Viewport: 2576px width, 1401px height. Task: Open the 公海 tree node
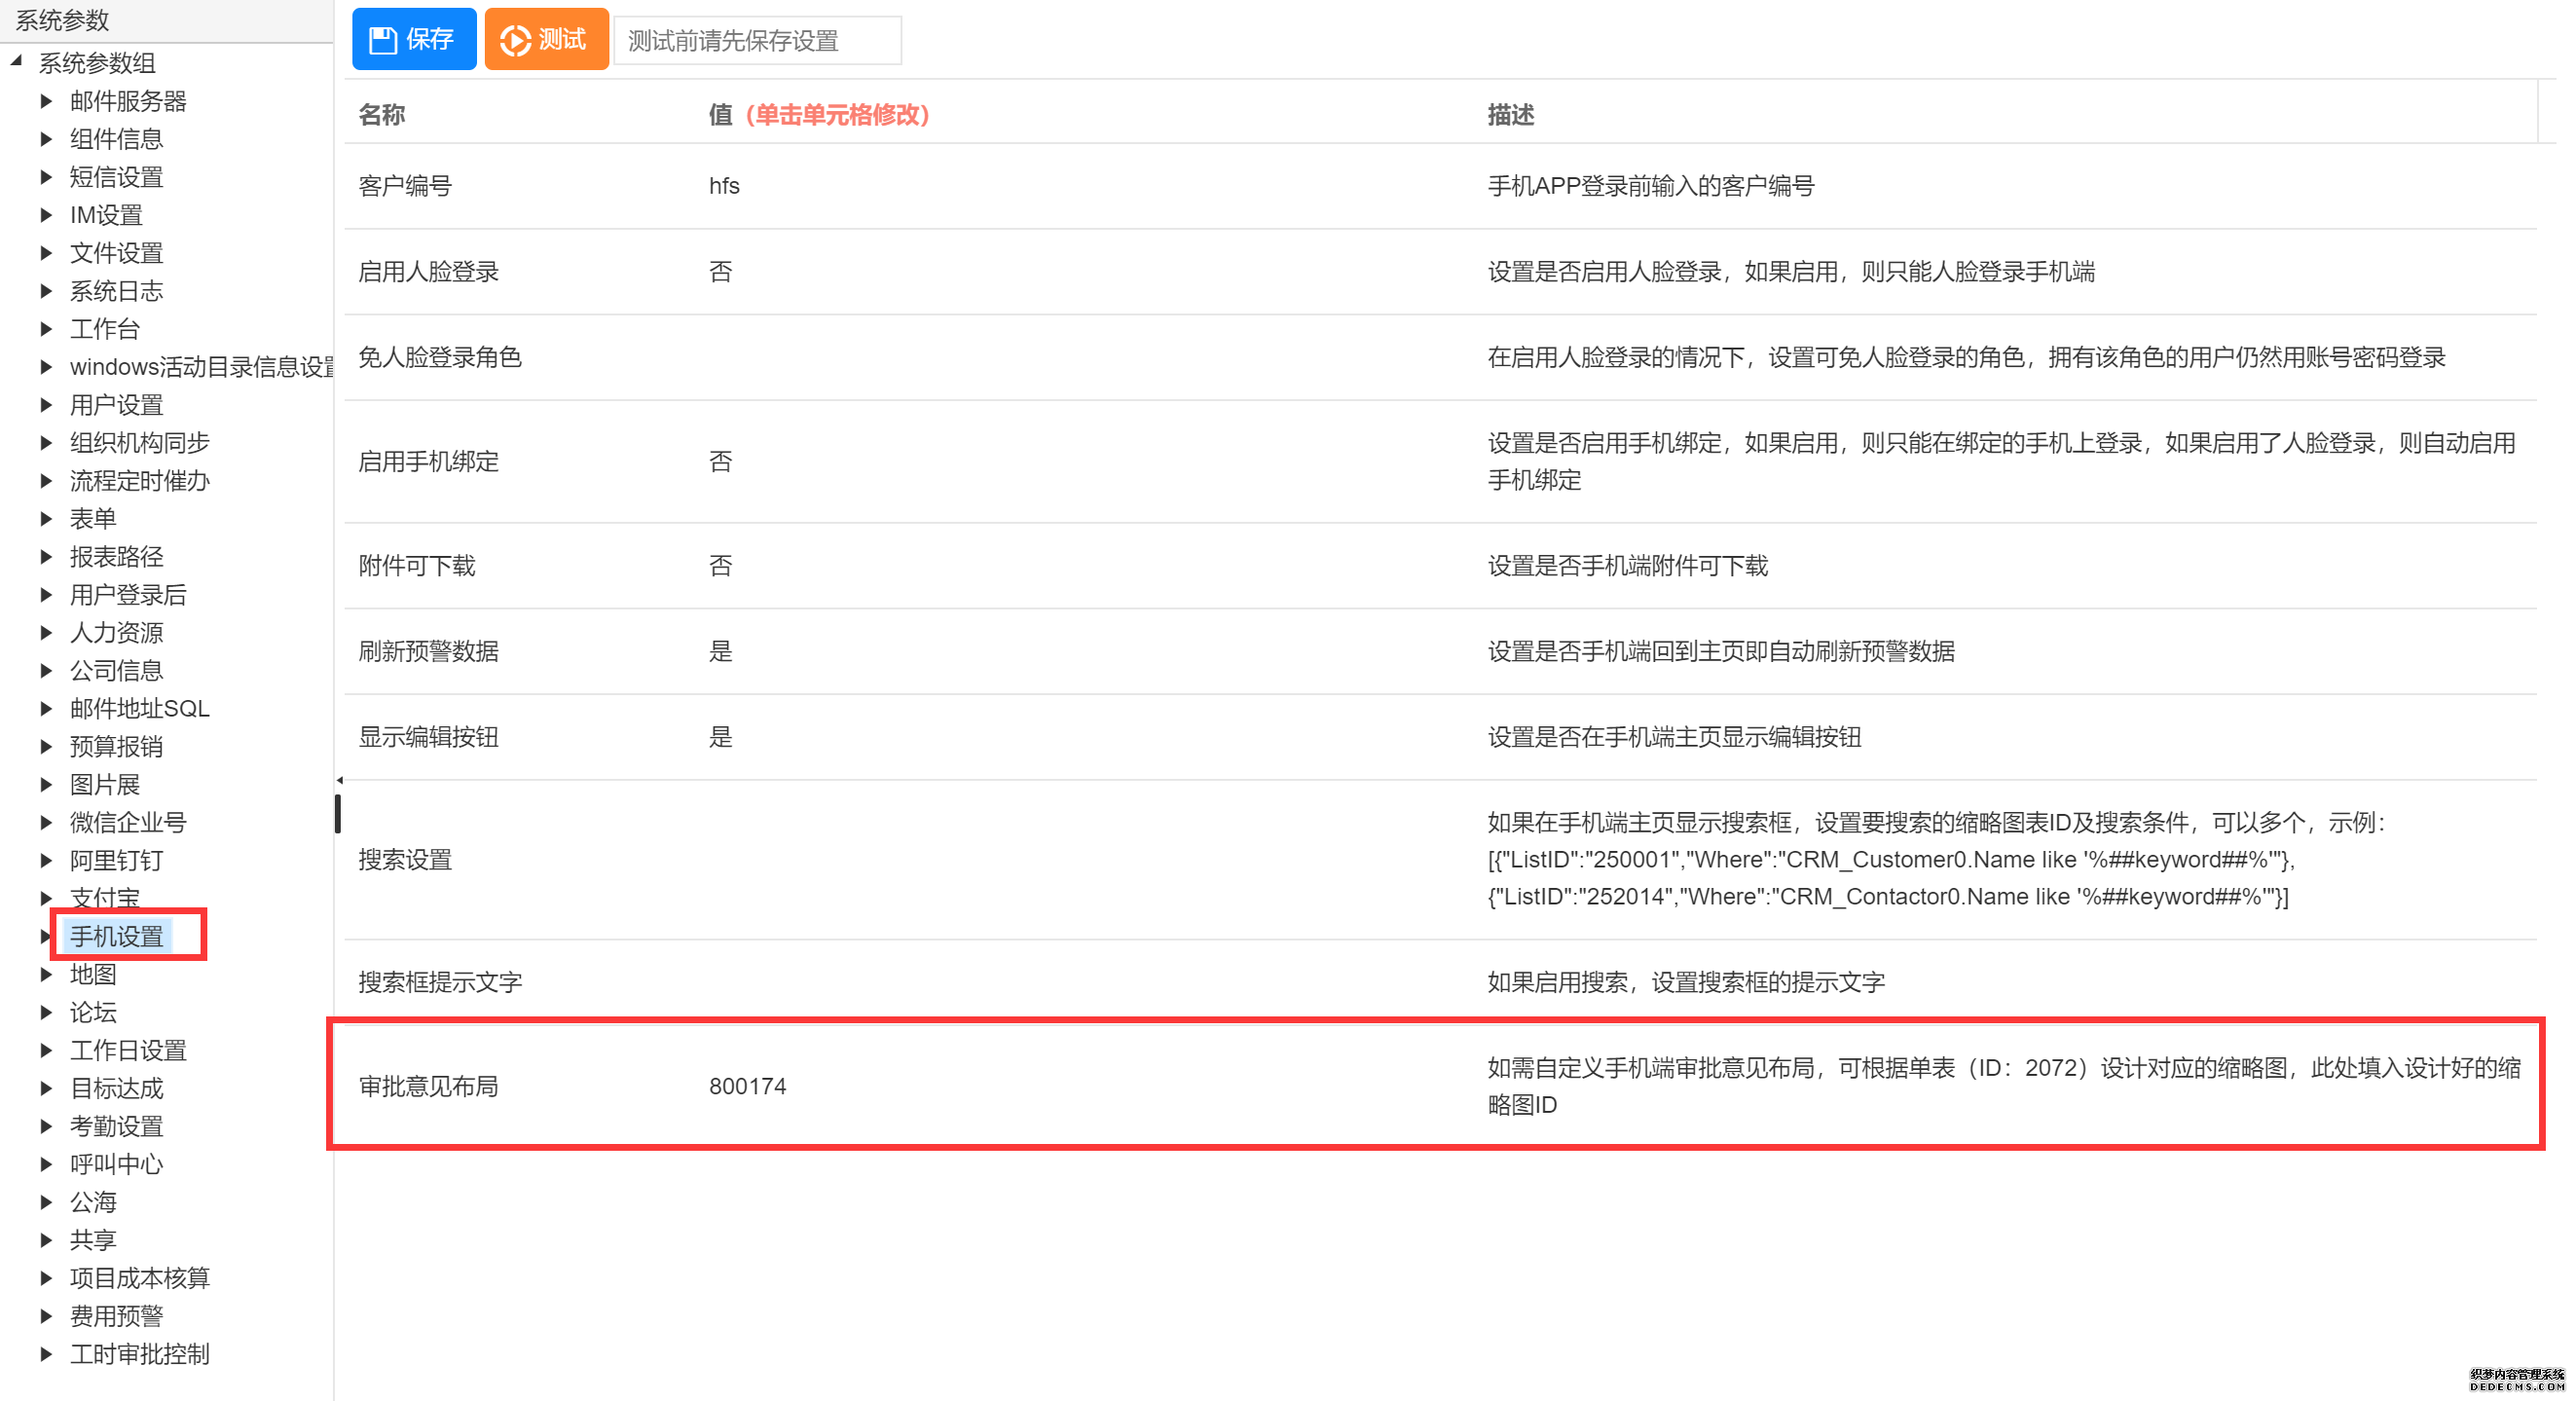[93, 1203]
